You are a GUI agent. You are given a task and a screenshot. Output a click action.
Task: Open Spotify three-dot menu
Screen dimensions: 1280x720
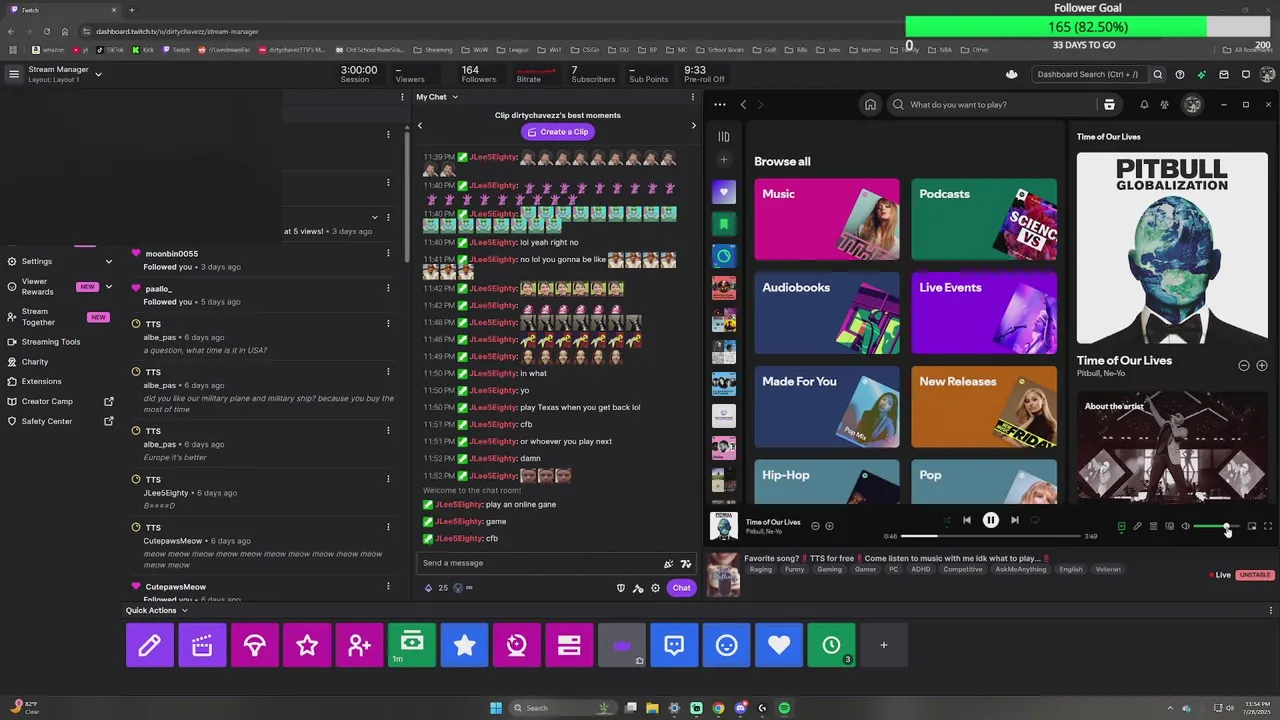pyautogui.click(x=720, y=105)
